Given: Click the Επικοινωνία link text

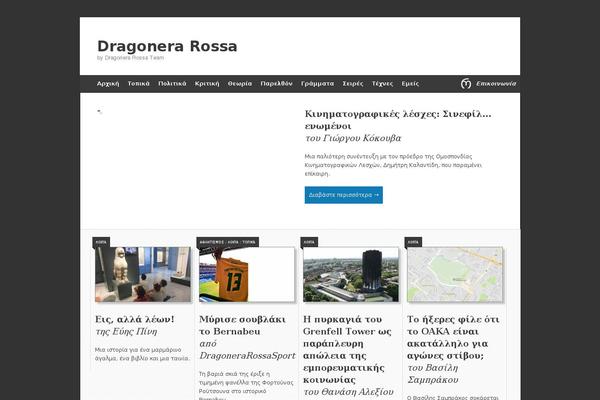Looking at the screenshot, I should [496, 83].
